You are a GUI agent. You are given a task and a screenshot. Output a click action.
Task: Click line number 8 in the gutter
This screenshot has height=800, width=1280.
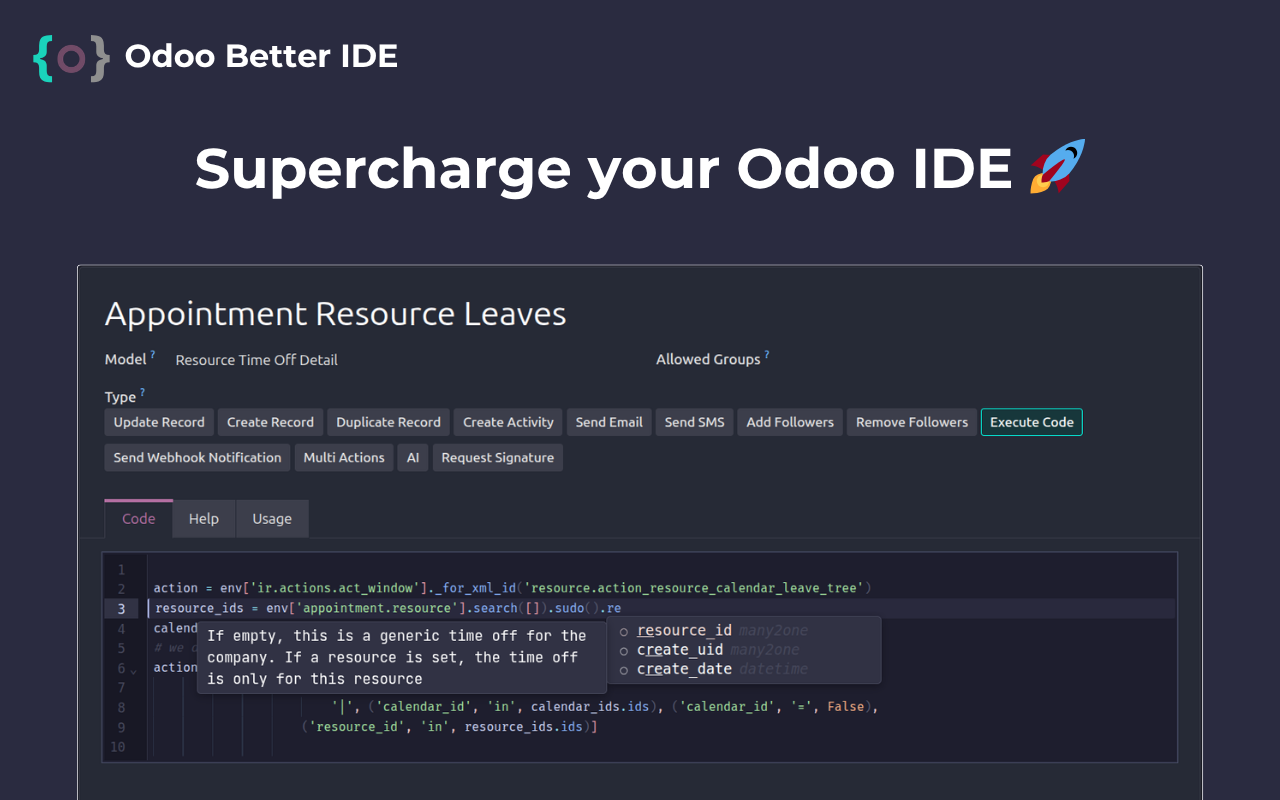coord(121,708)
